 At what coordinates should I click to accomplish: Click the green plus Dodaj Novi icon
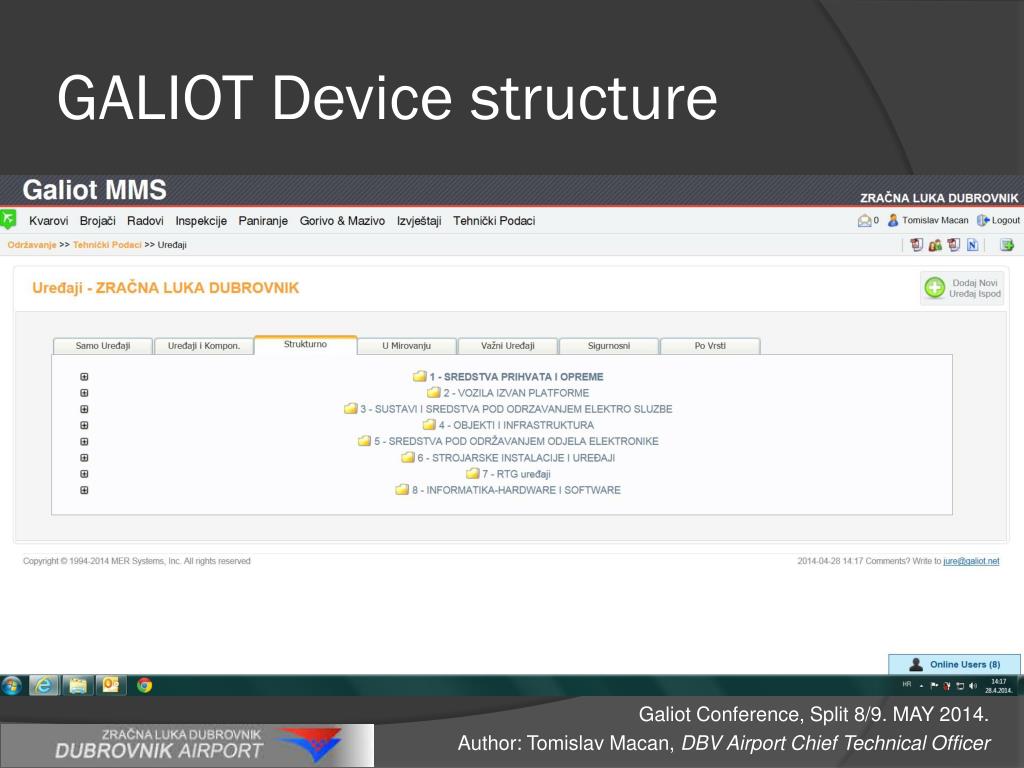pos(935,288)
